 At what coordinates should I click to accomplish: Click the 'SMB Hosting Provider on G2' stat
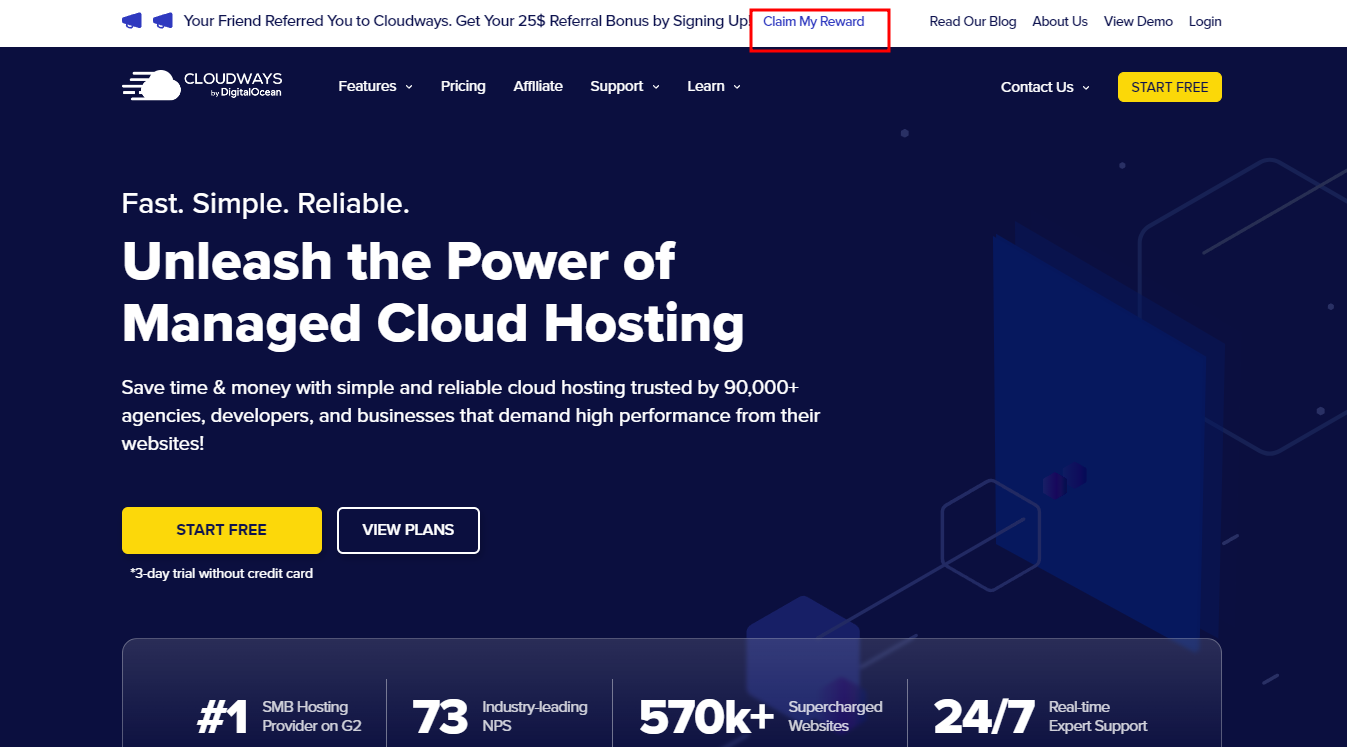click(x=312, y=716)
